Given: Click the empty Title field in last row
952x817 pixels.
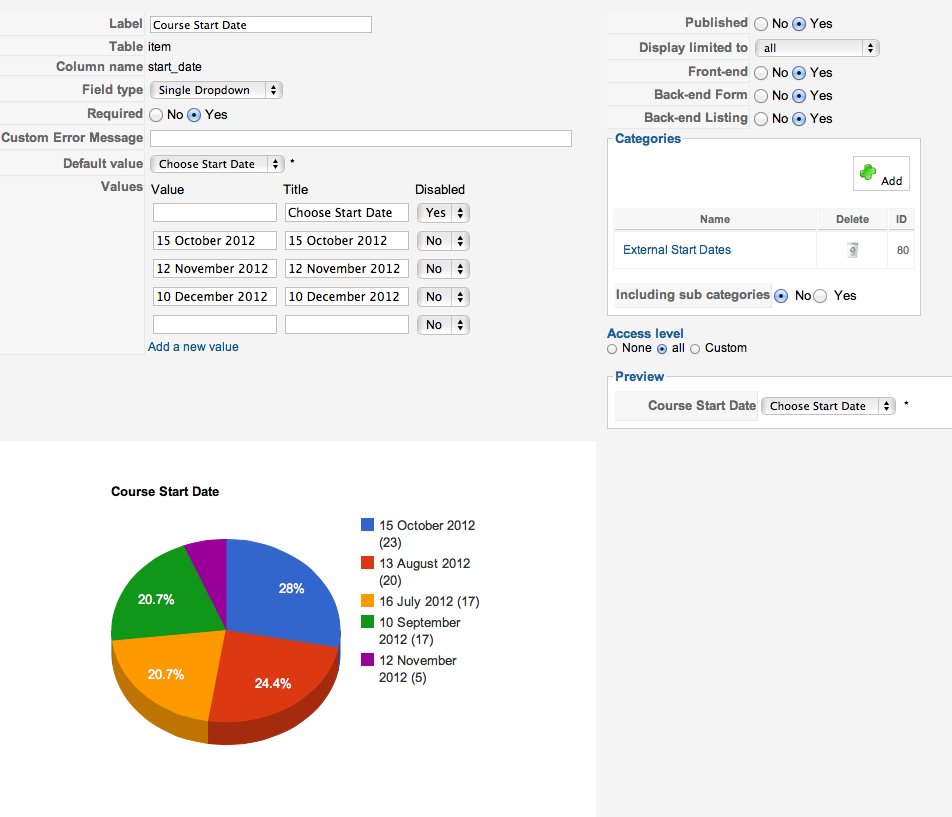Looking at the screenshot, I should click(x=347, y=324).
